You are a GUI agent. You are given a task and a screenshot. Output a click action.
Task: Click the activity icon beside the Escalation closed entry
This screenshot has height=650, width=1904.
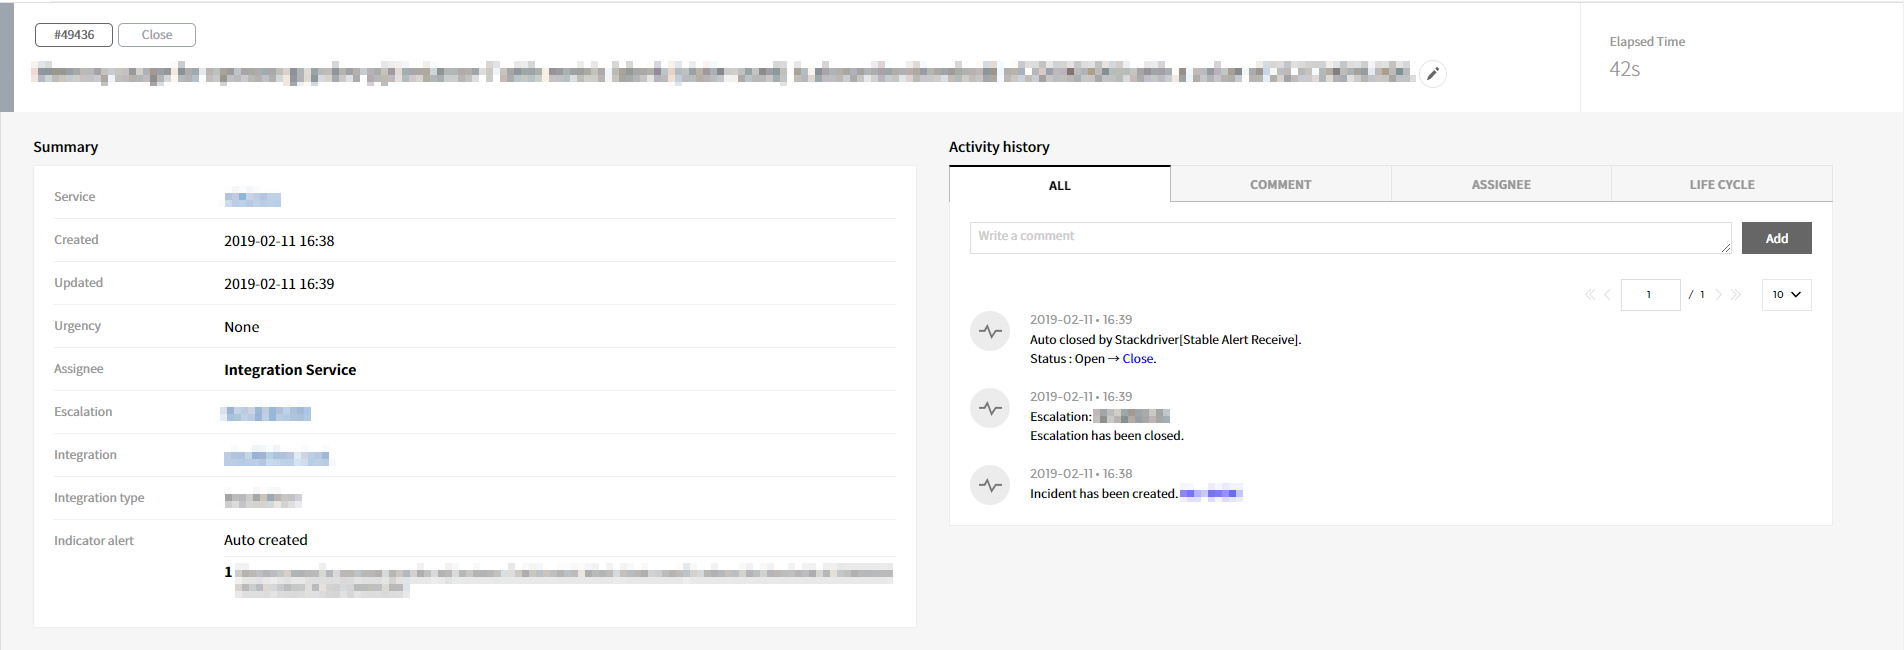[x=990, y=408]
